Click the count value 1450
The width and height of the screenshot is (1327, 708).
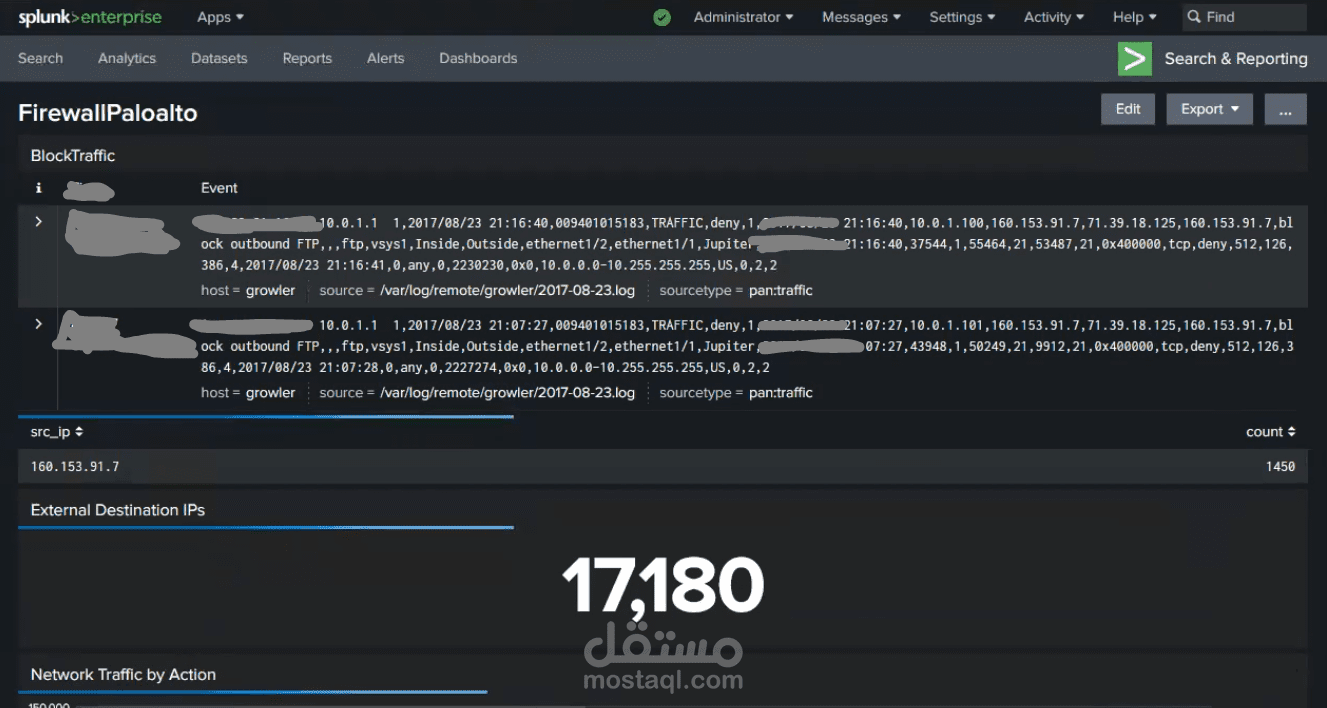coord(1280,466)
